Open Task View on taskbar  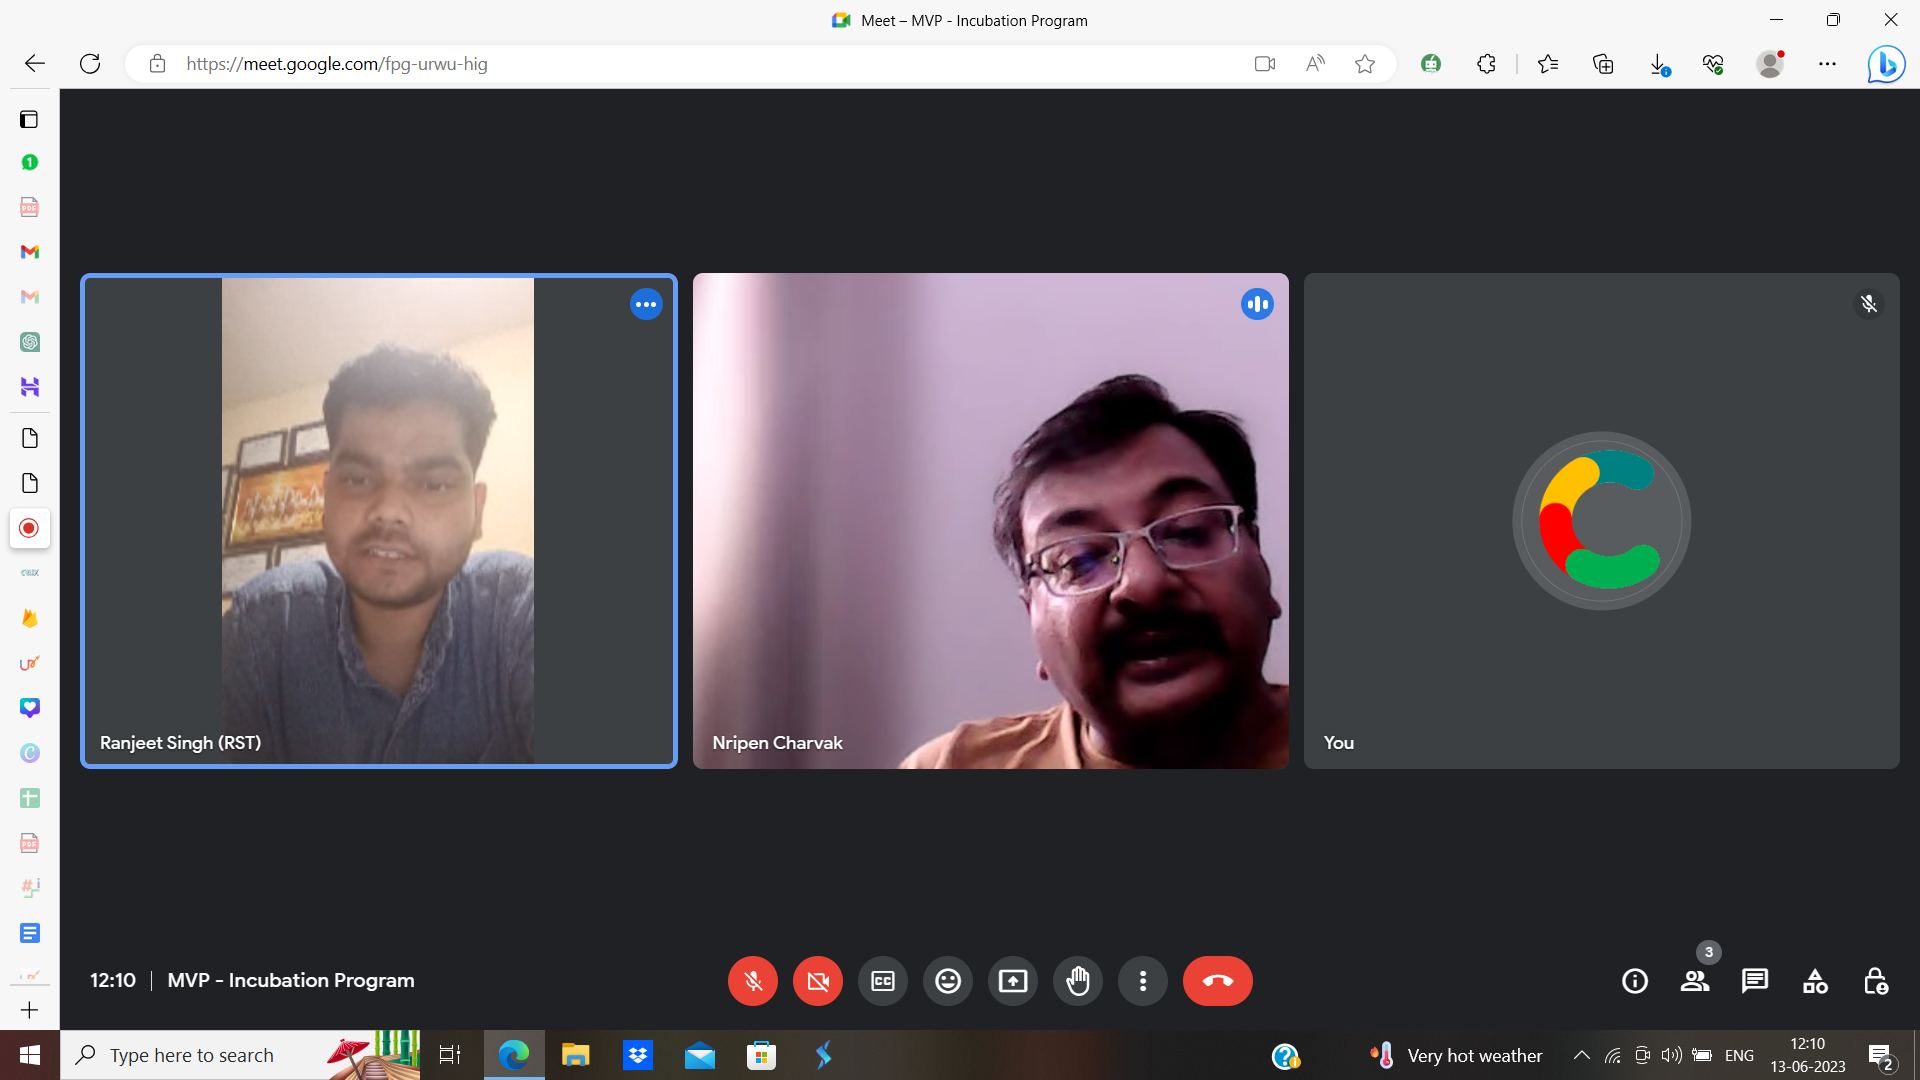click(450, 1055)
